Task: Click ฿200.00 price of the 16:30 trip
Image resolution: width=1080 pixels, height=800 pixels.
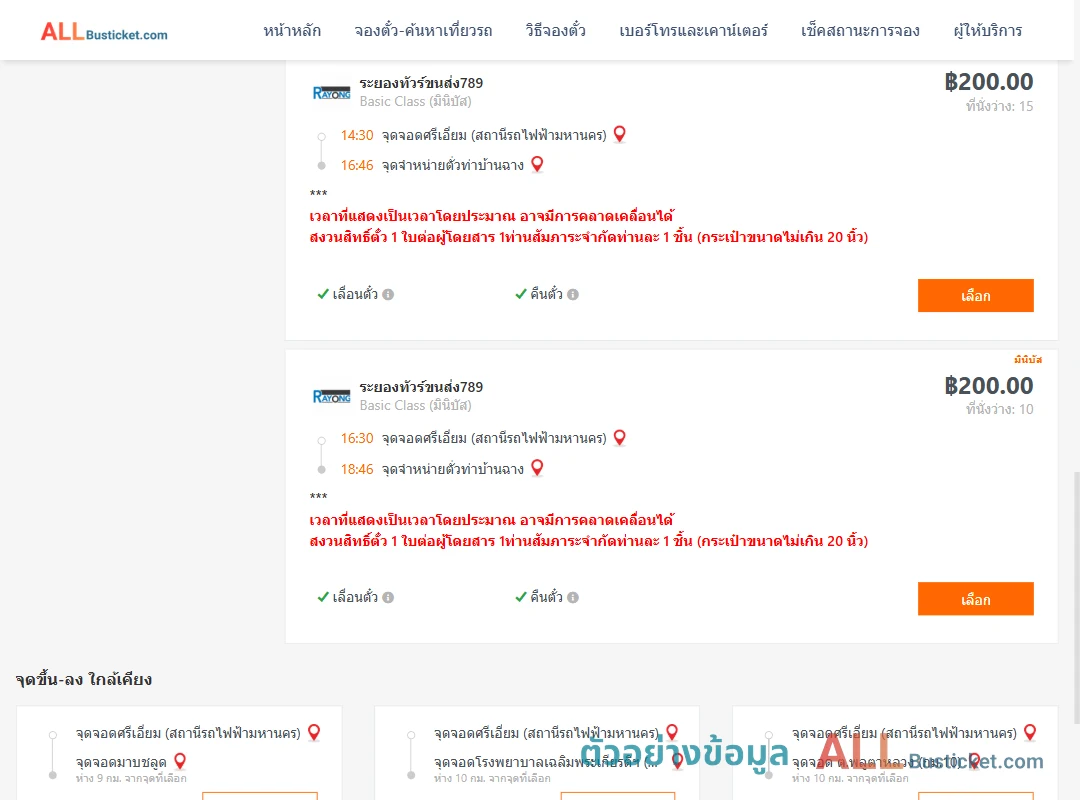Action: point(988,386)
